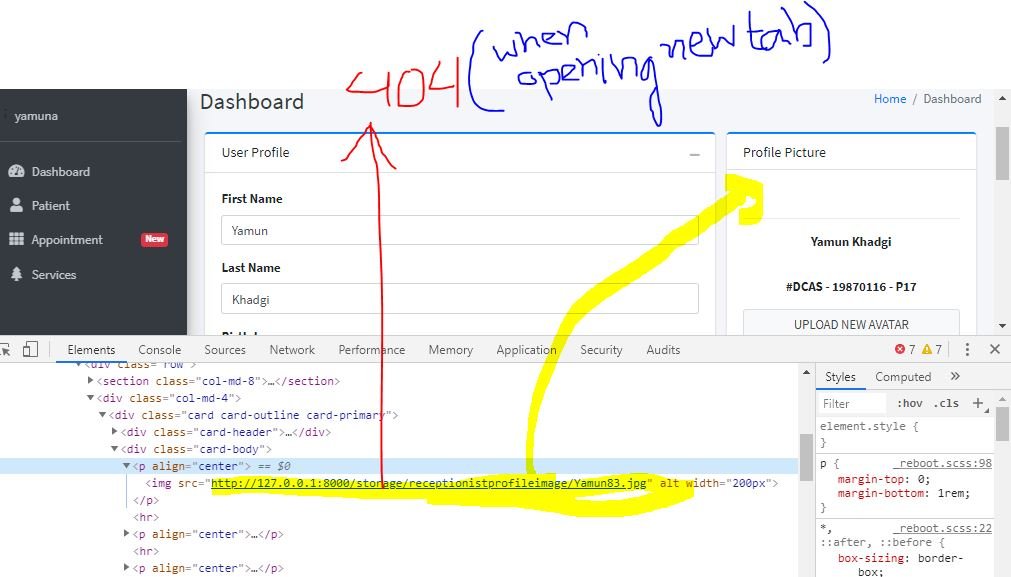Click the Appointment grid icon
The width and height of the screenshot is (1011, 577).
pos(16,239)
